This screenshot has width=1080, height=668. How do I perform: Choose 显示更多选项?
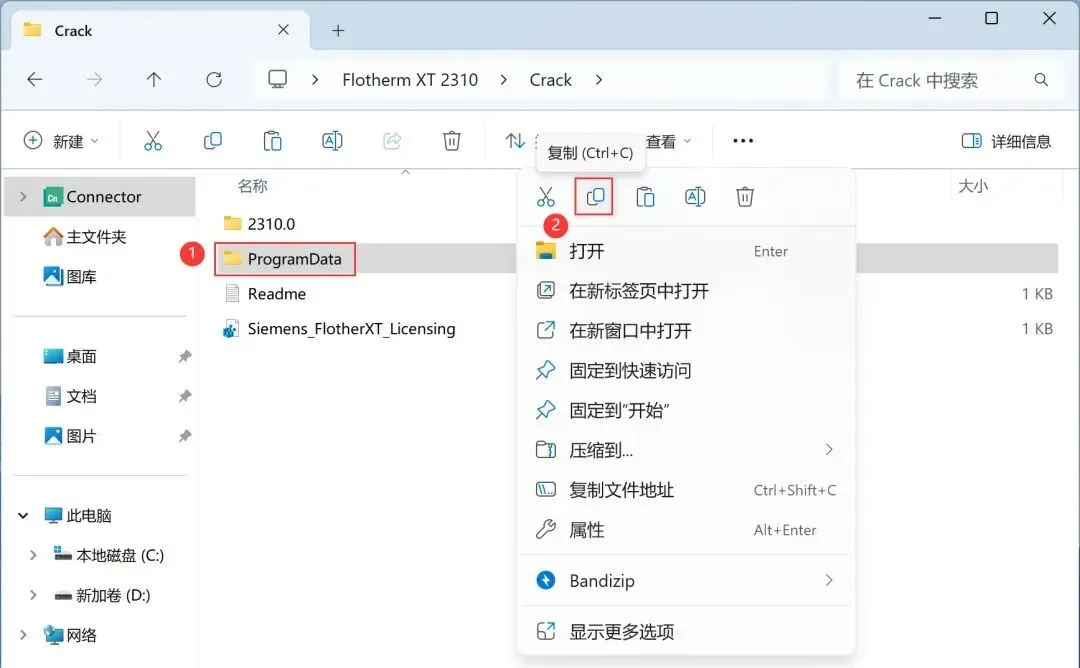tap(686, 632)
